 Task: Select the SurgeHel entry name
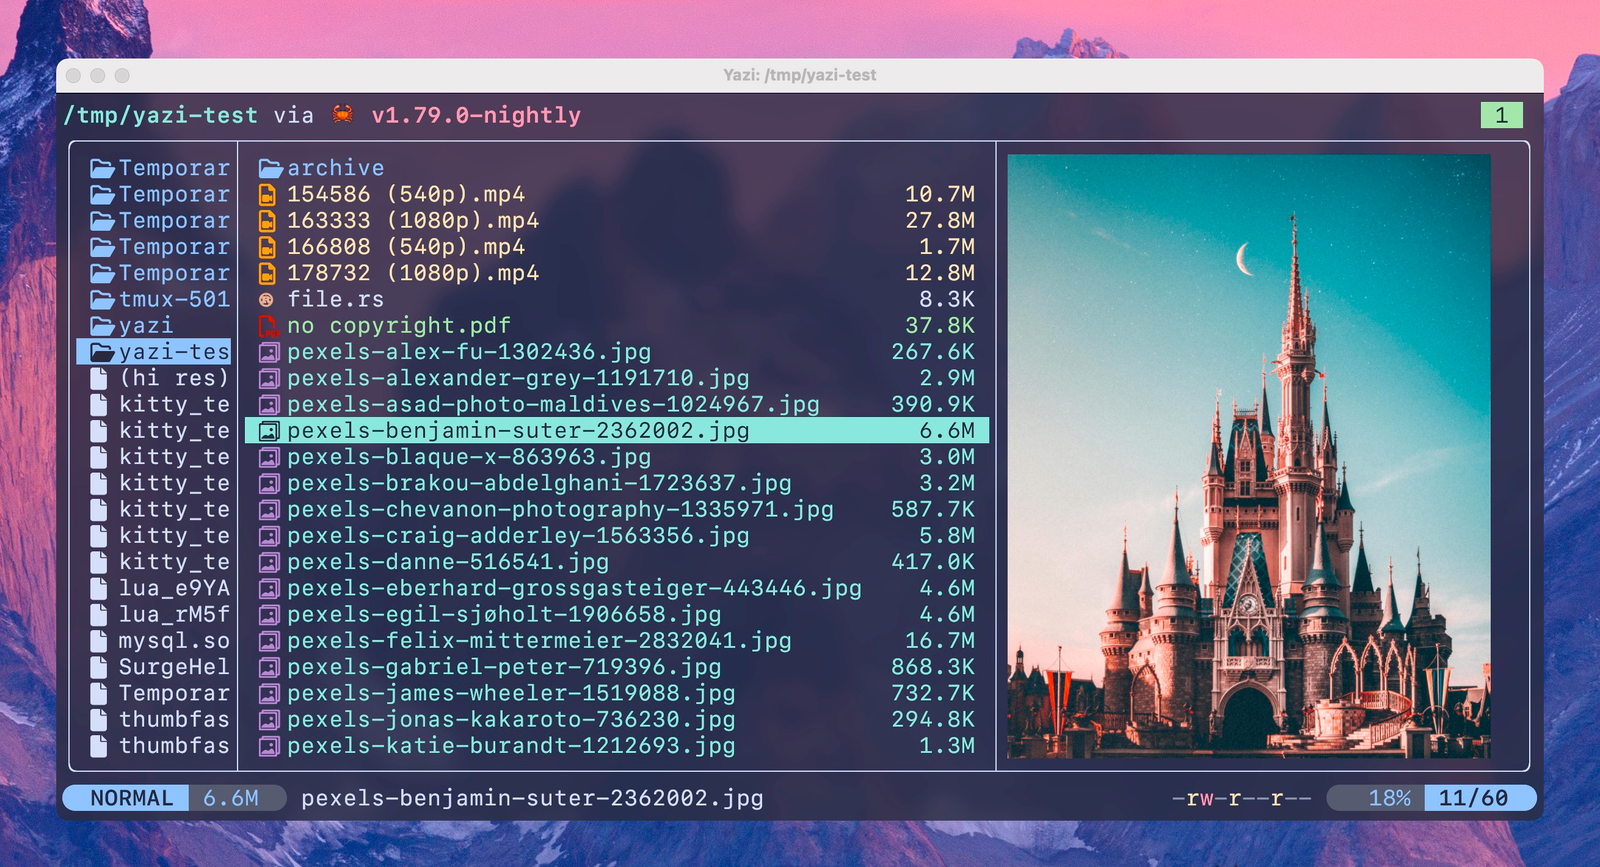174,667
